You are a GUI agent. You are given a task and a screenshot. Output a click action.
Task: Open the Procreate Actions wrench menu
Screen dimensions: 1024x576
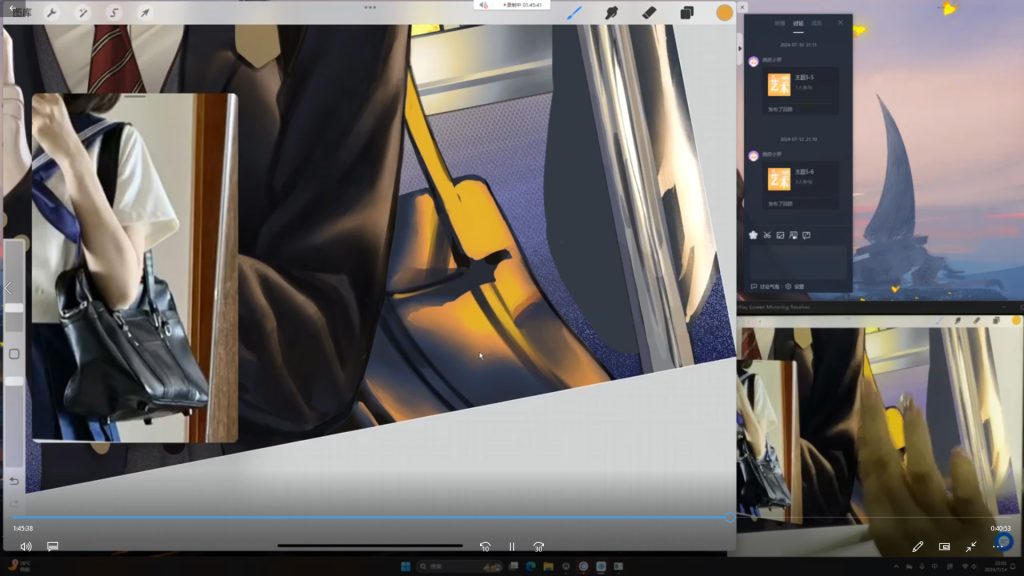(50, 13)
